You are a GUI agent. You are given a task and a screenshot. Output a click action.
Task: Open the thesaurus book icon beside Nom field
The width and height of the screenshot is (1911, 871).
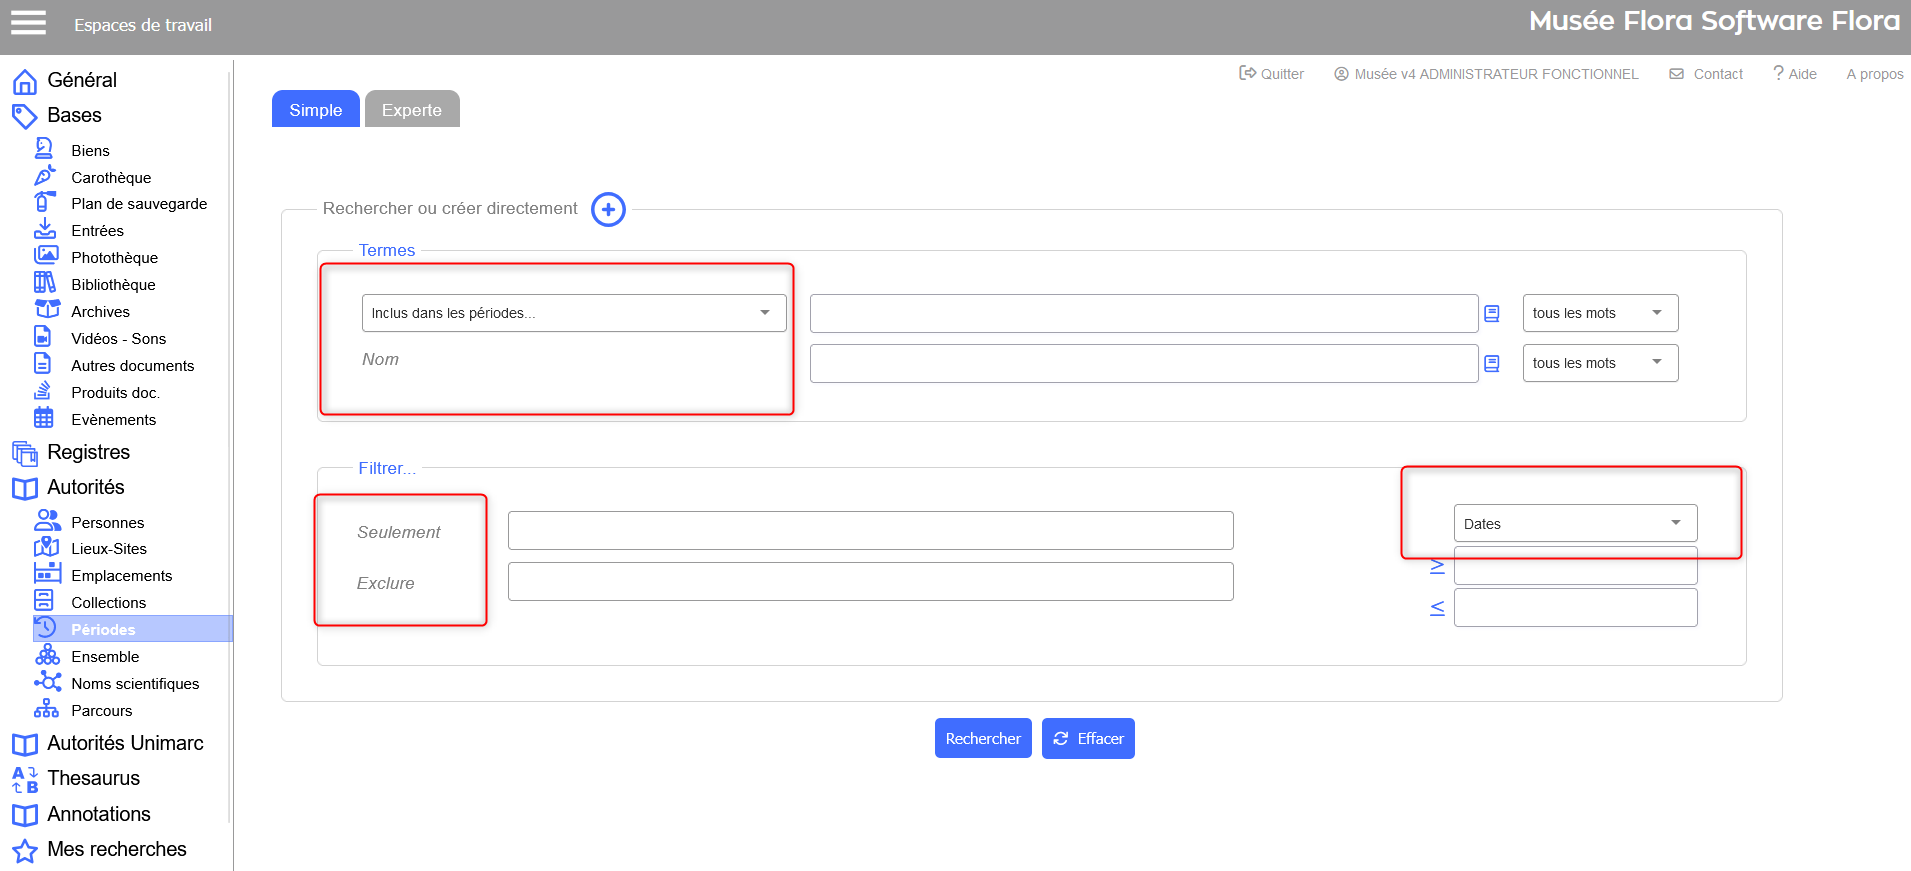[x=1491, y=364]
